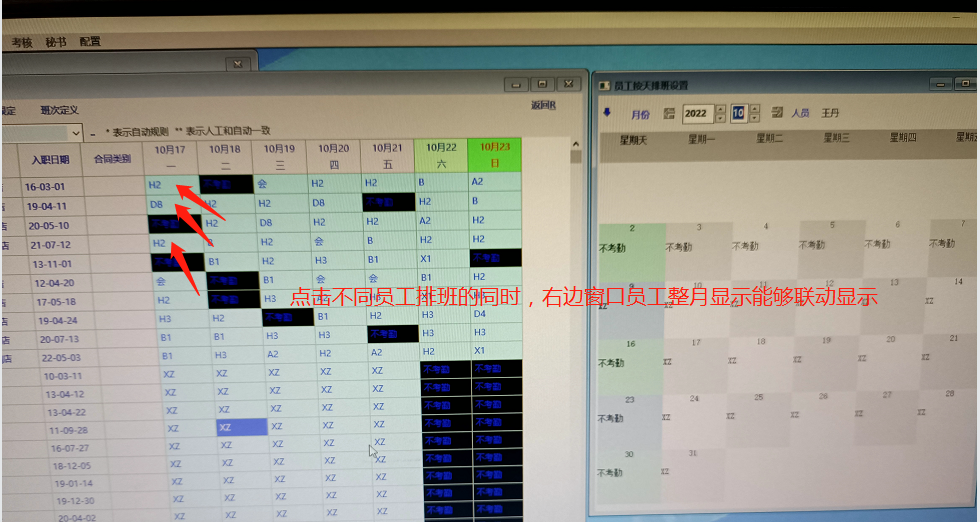Click the 班次定义 button
980x522 pixels.
pos(59,110)
